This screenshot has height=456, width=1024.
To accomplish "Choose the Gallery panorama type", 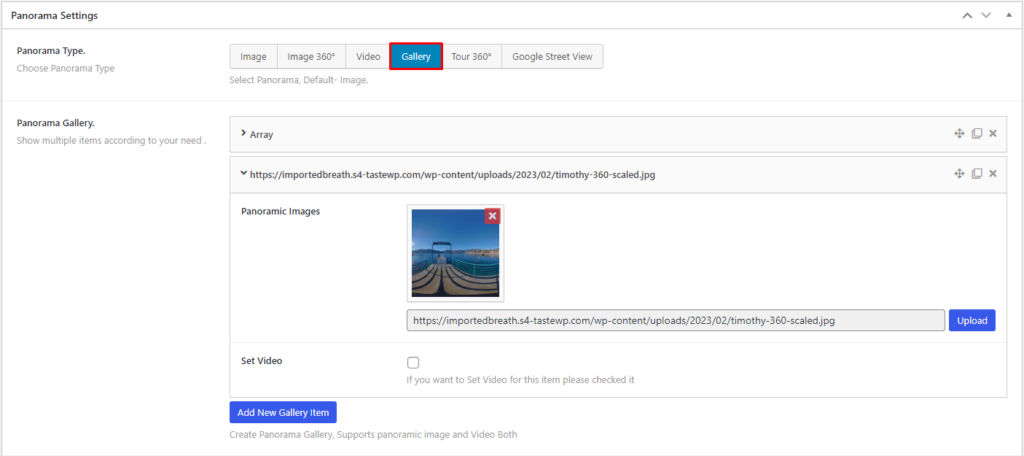I will (x=416, y=56).
